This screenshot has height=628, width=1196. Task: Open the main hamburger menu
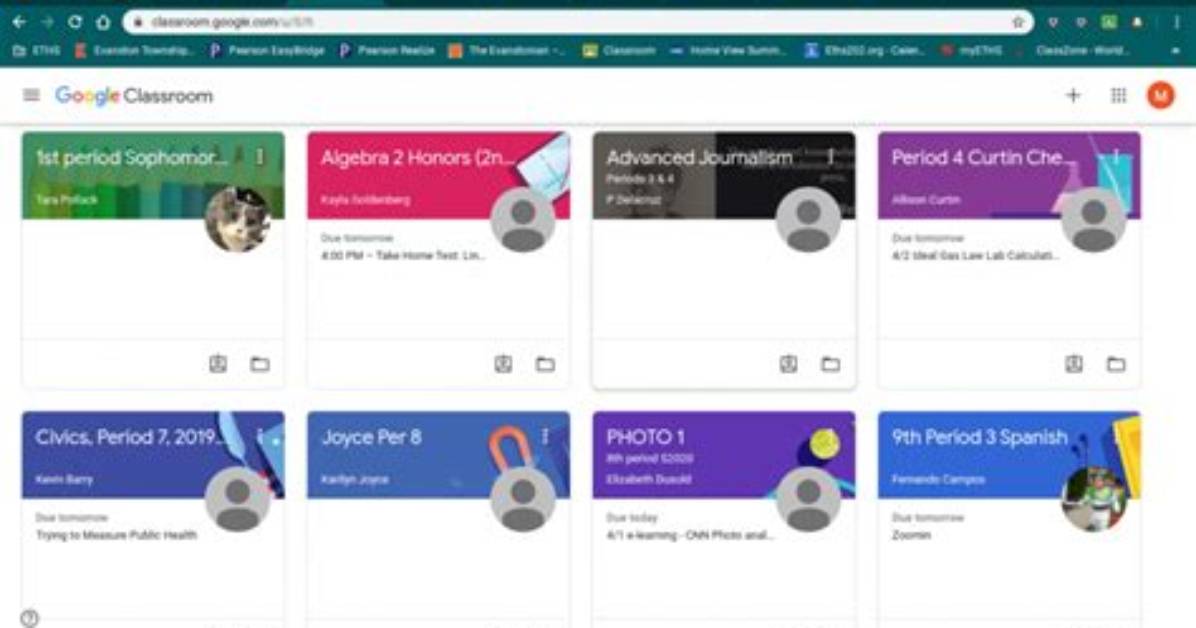click(x=31, y=95)
